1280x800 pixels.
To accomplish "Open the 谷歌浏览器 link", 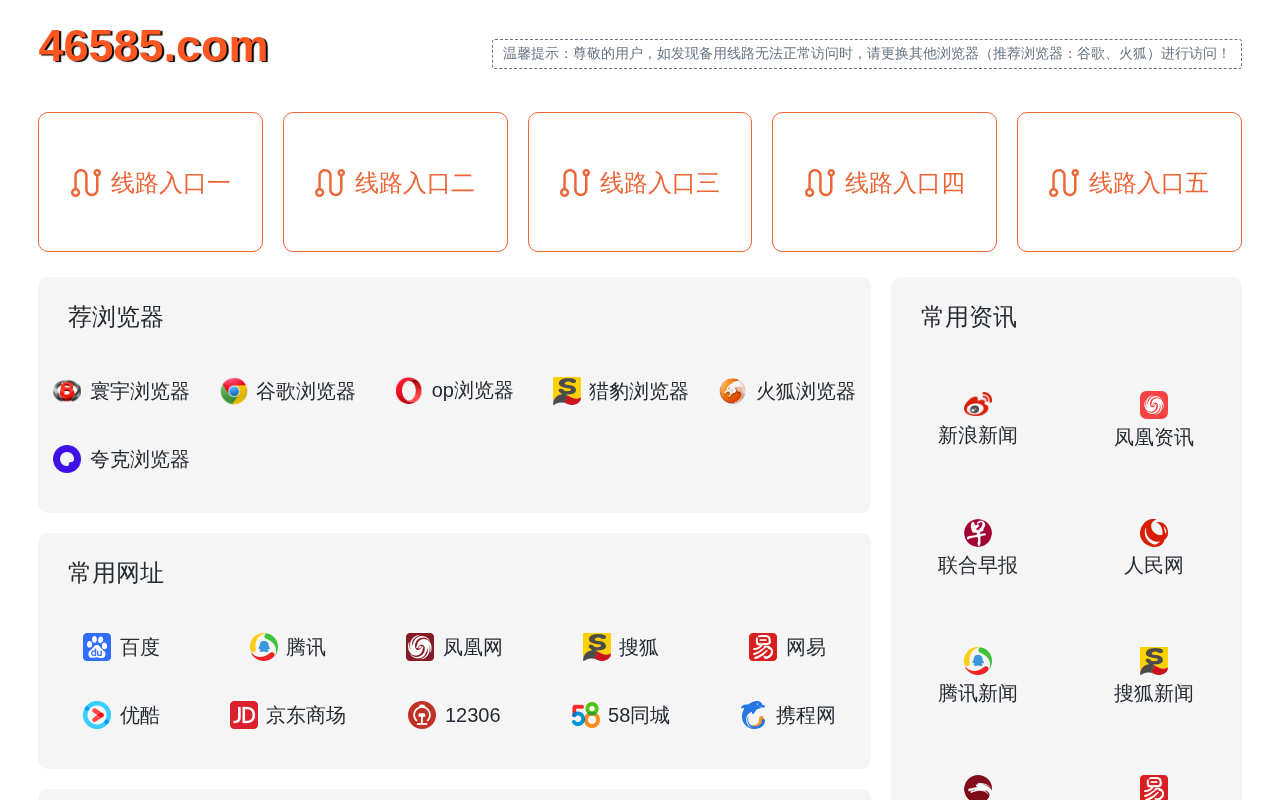I will point(306,391).
